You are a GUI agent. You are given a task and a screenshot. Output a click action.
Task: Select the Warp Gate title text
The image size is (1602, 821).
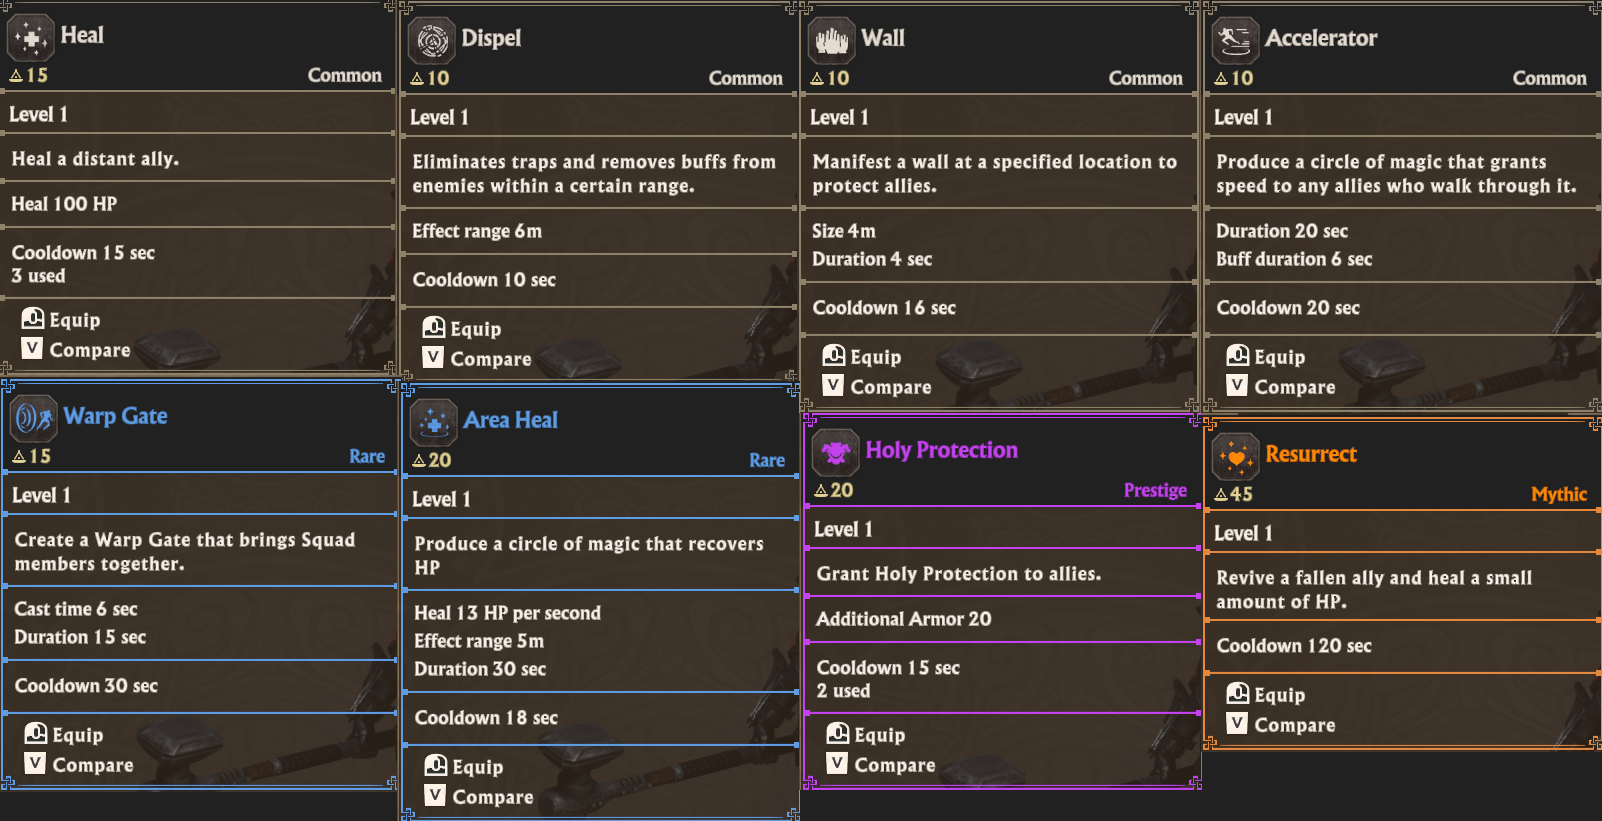[115, 416]
